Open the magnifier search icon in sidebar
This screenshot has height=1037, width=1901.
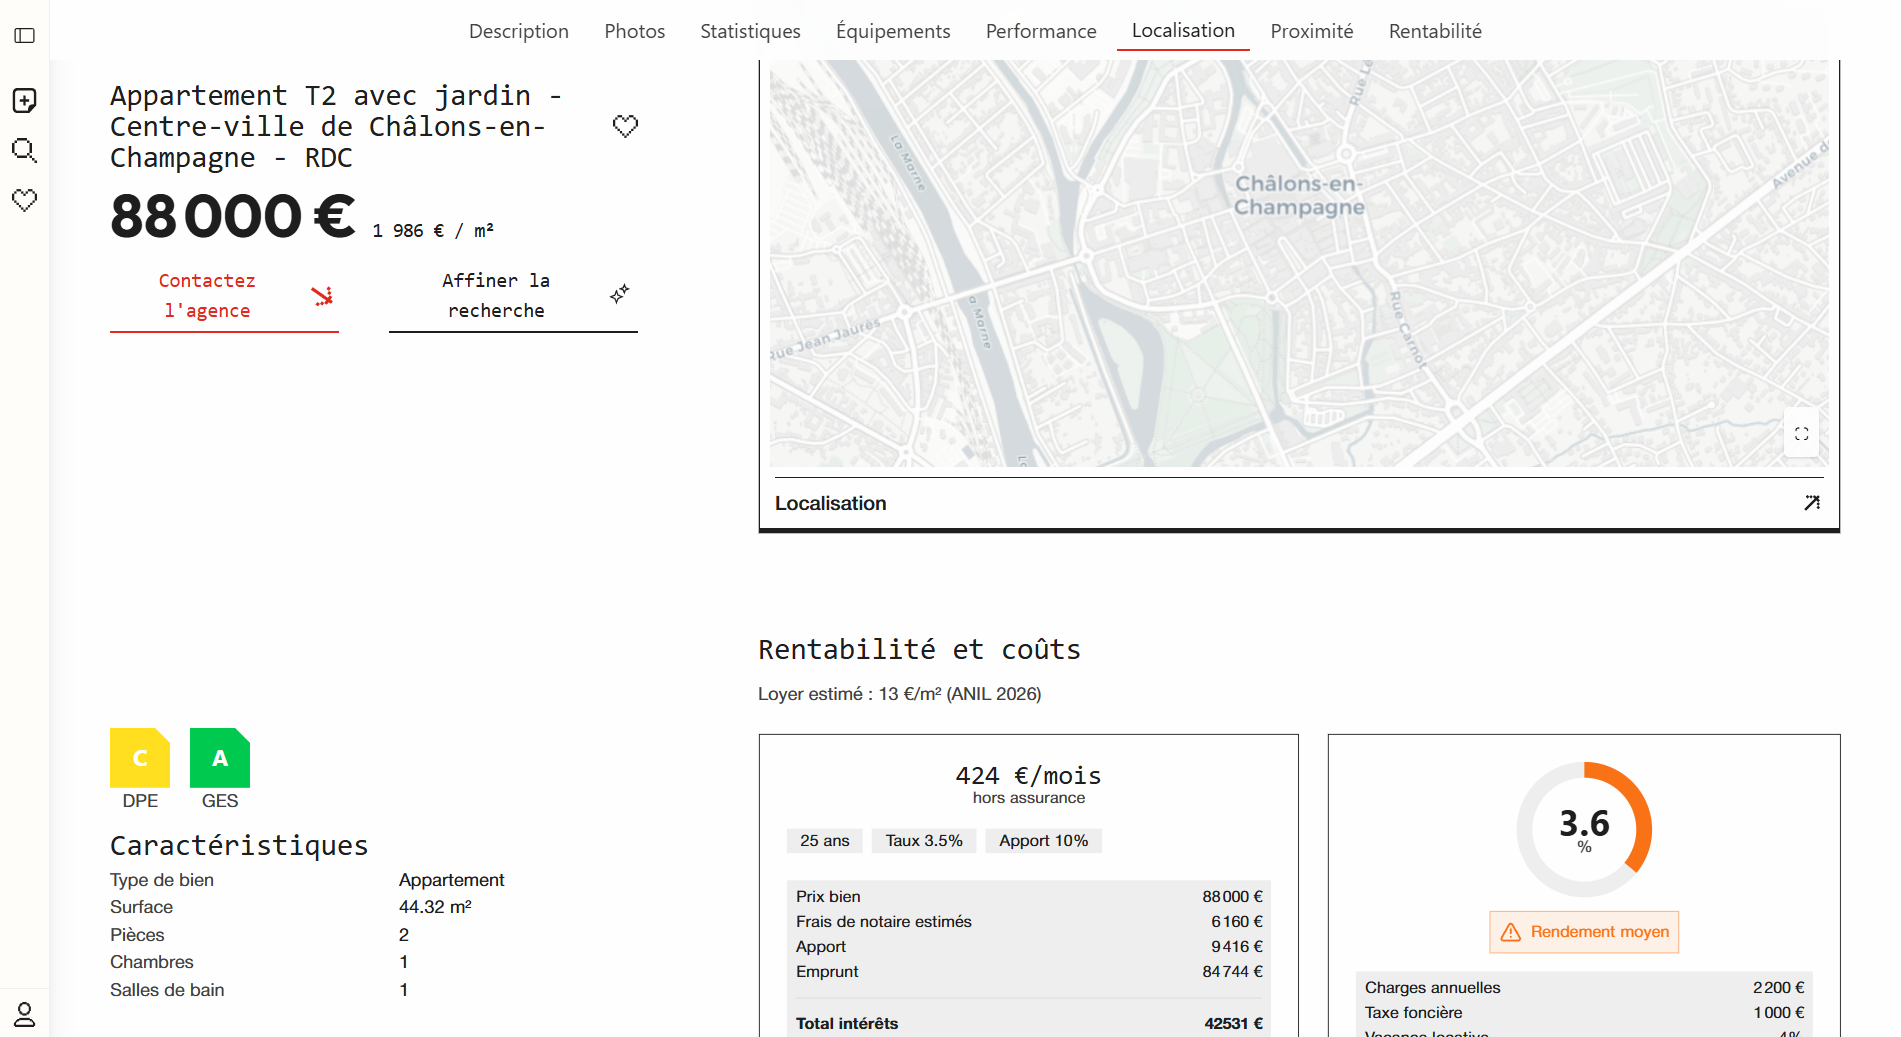pyautogui.click(x=24, y=151)
